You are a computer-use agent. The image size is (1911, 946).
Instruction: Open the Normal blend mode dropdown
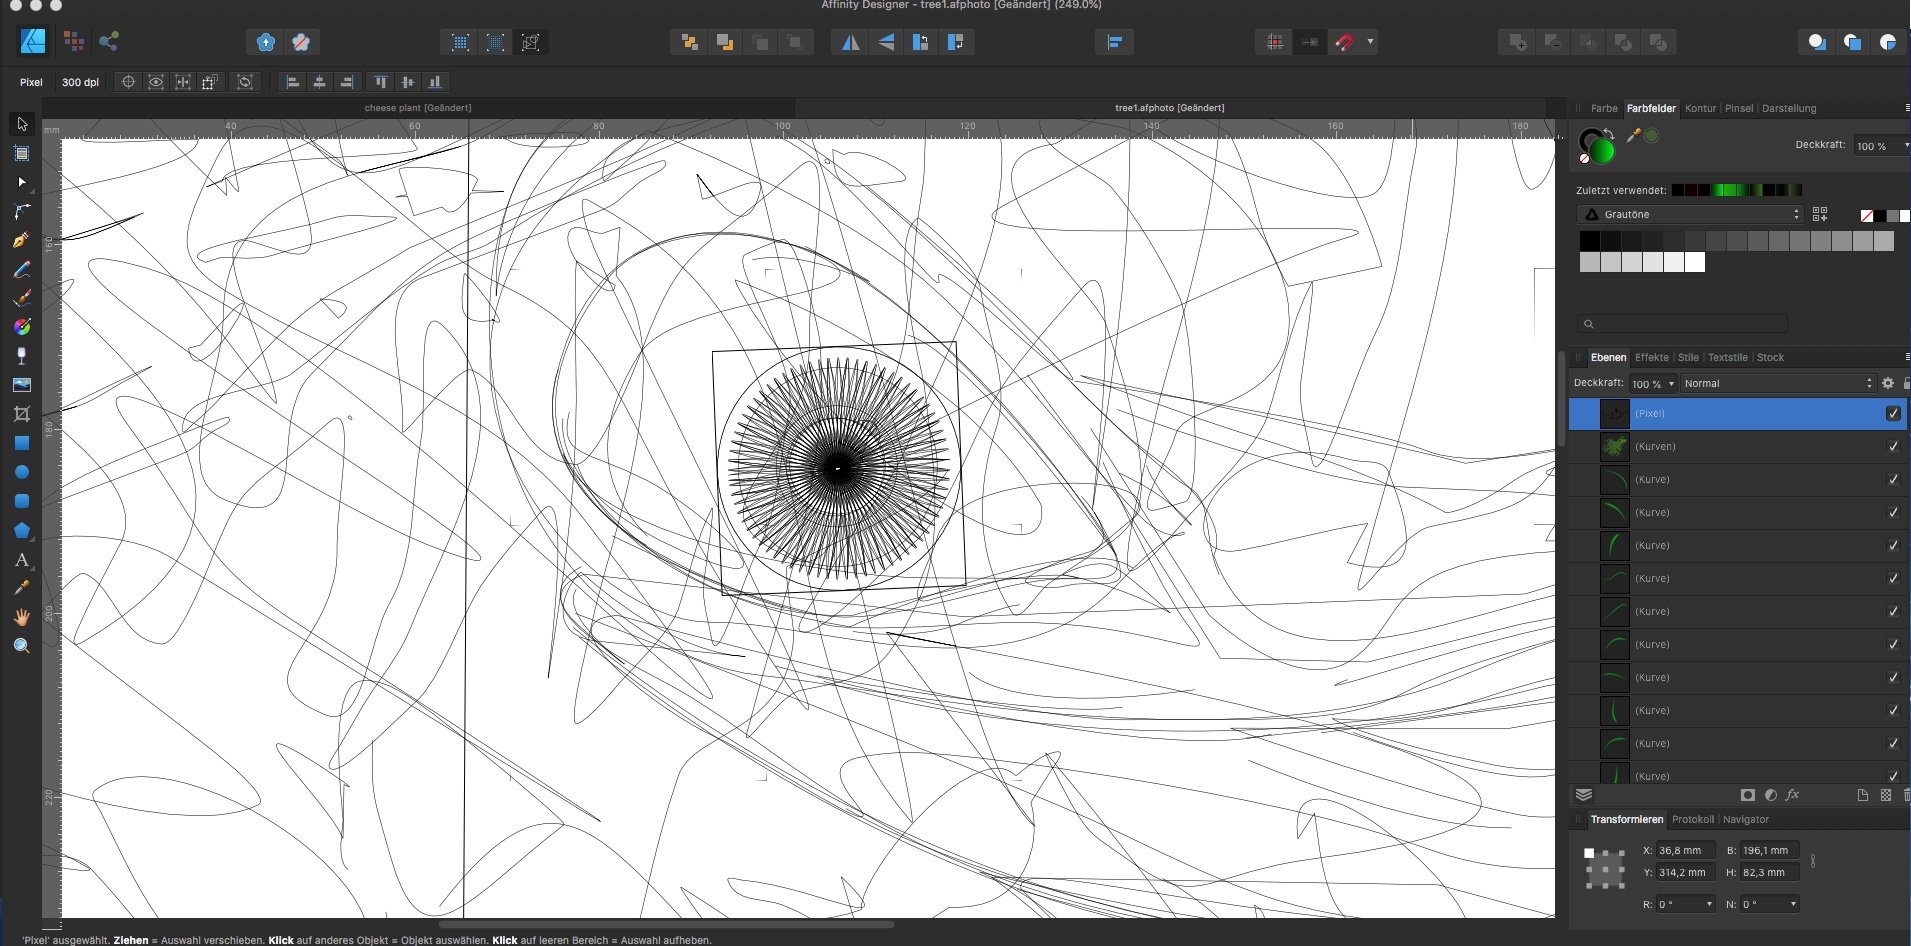click(1777, 383)
